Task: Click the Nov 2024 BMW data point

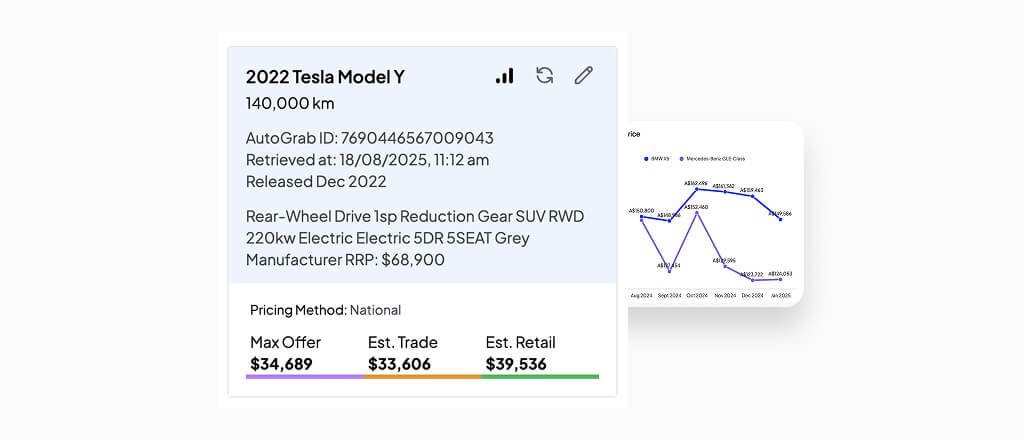Action: (x=725, y=192)
